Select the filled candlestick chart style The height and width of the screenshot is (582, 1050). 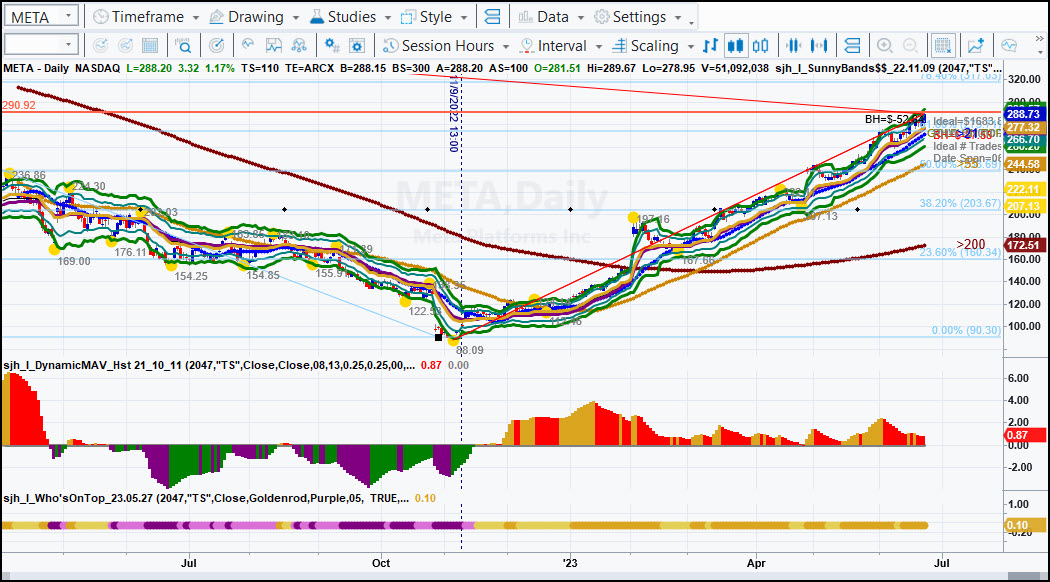[x=735, y=46]
